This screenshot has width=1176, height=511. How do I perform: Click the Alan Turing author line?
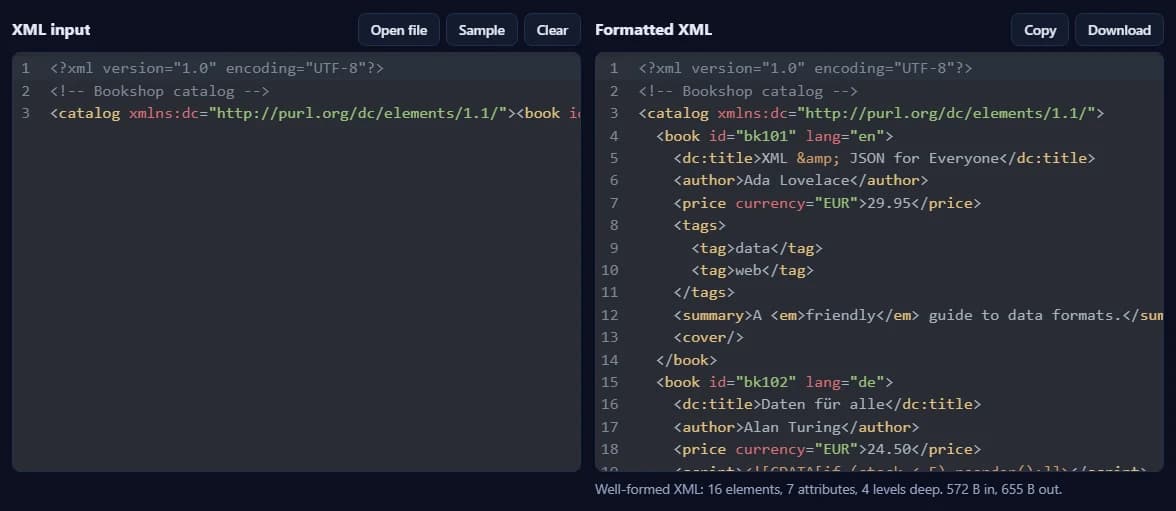796,426
